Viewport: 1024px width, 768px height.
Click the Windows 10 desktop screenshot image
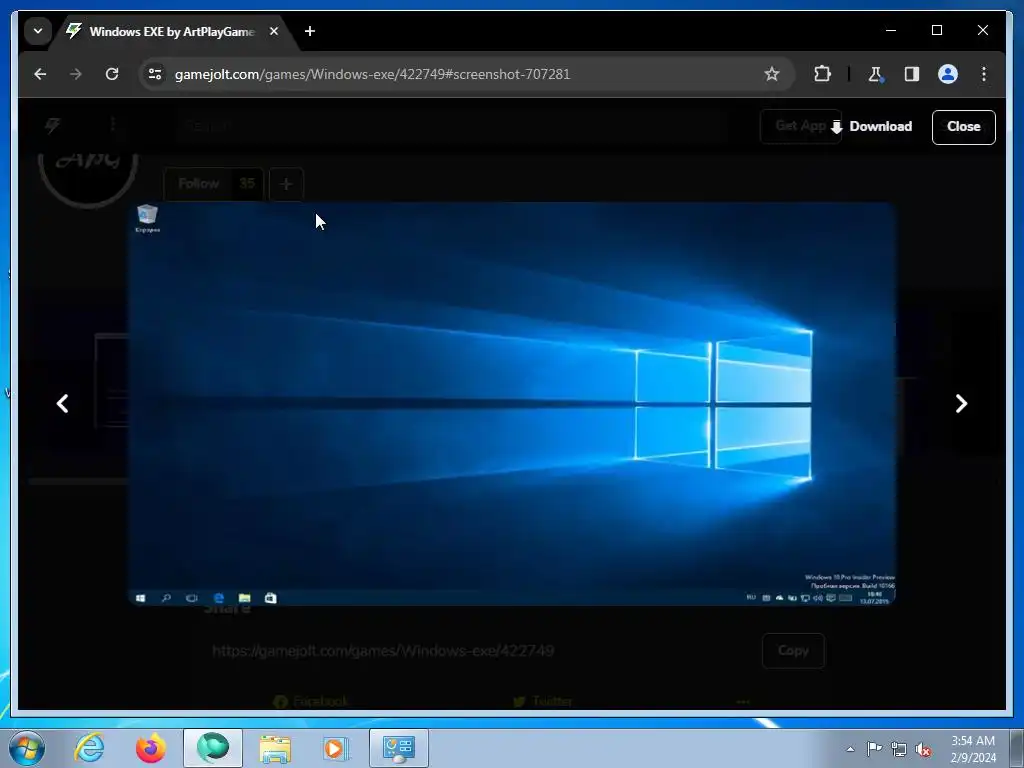pyautogui.click(x=511, y=404)
